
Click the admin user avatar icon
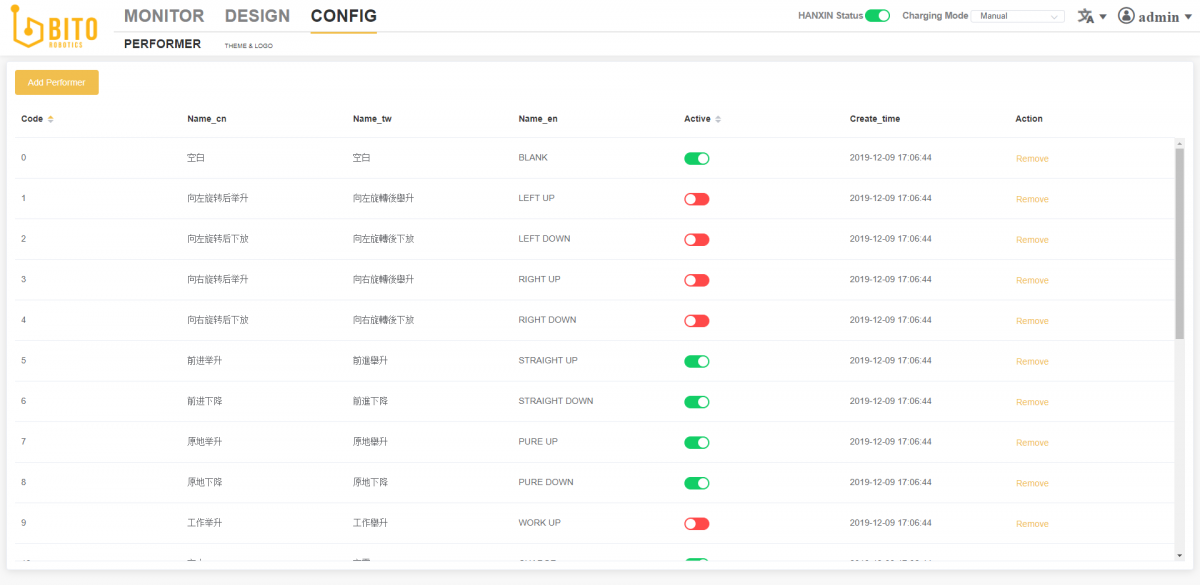pyautogui.click(x=1127, y=16)
